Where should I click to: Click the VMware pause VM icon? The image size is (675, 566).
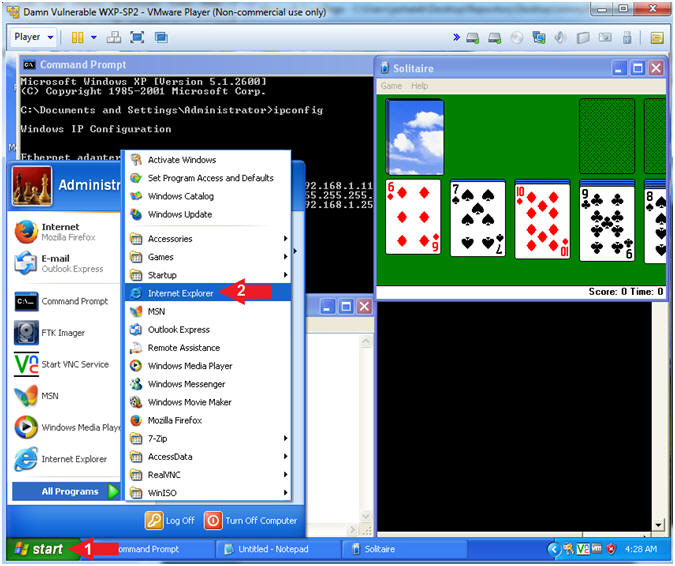coord(77,37)
